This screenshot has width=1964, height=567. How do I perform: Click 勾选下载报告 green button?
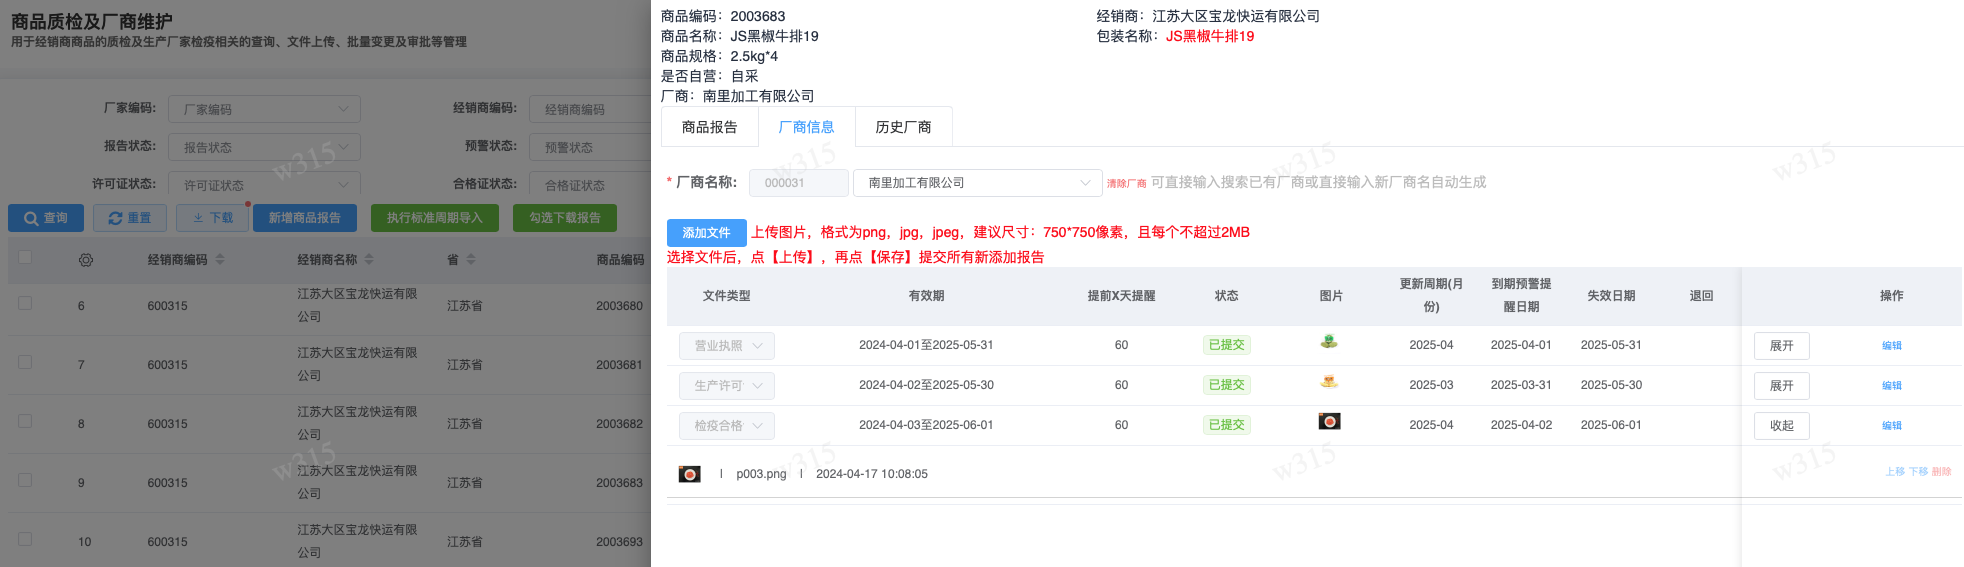tap(565, 218)
